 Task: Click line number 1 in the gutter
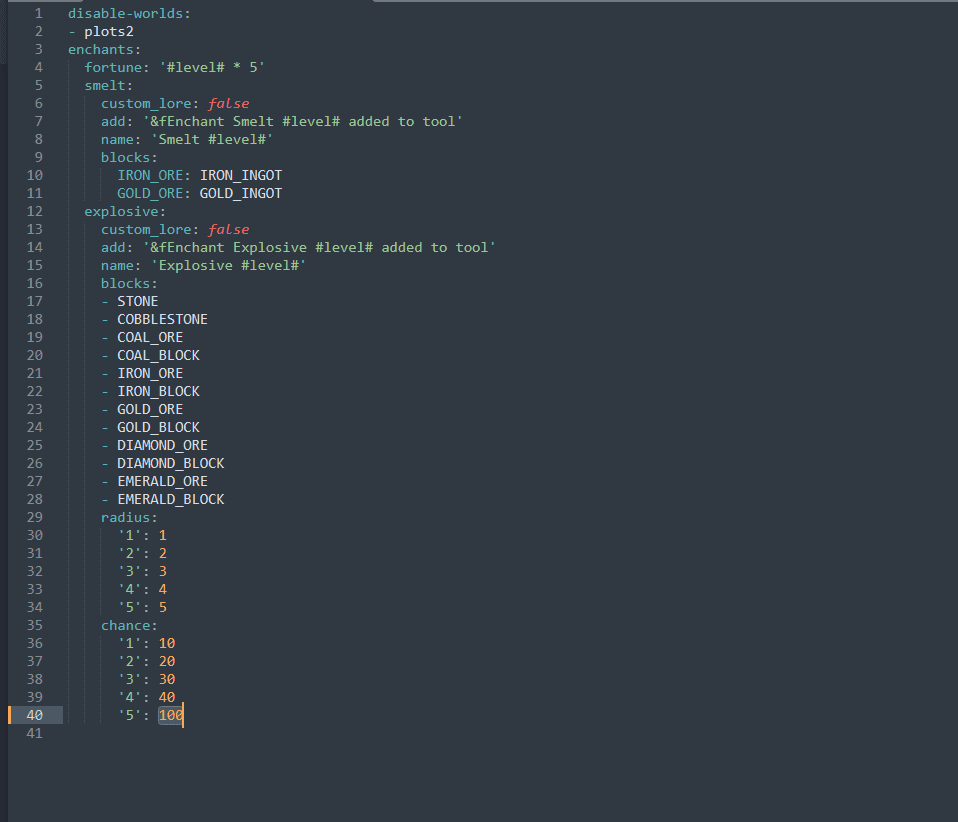click(38, 14)
